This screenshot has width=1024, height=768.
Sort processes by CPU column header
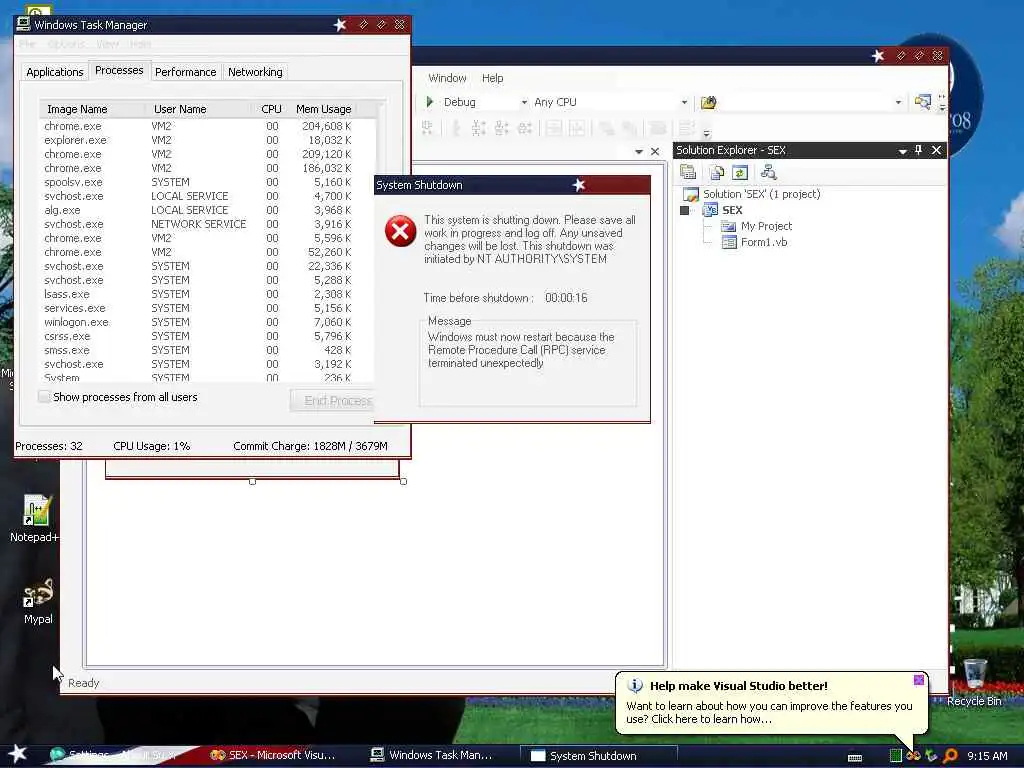[x=271, y=109]
